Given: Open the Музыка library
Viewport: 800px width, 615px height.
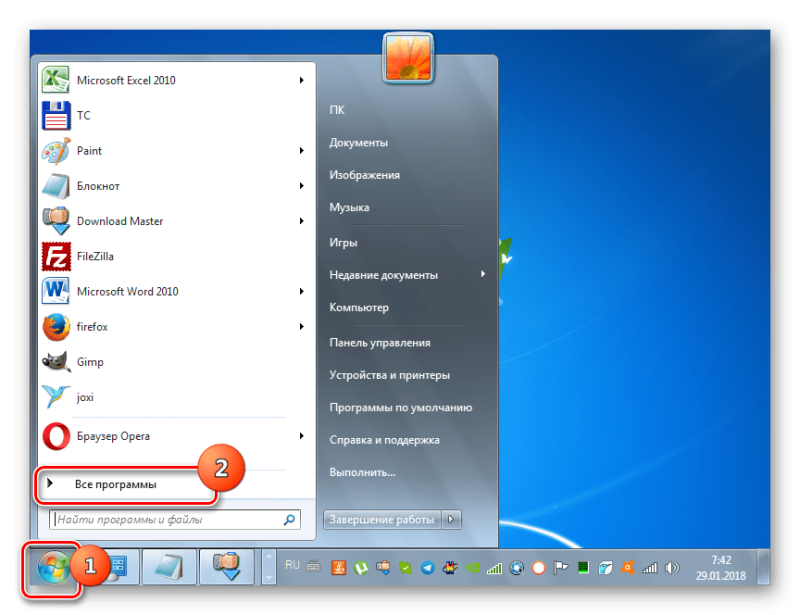Looking at the screenshot, I should point(349,207).
